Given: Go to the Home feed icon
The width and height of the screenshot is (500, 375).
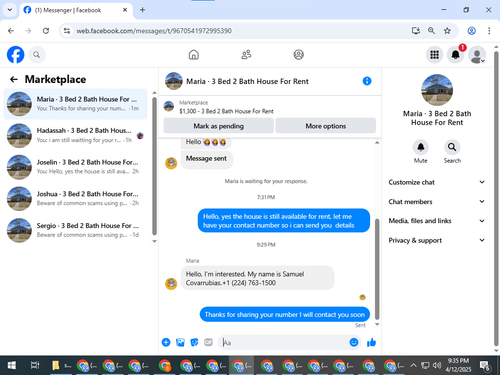Looking at the screenshot, I should [194, 54].
